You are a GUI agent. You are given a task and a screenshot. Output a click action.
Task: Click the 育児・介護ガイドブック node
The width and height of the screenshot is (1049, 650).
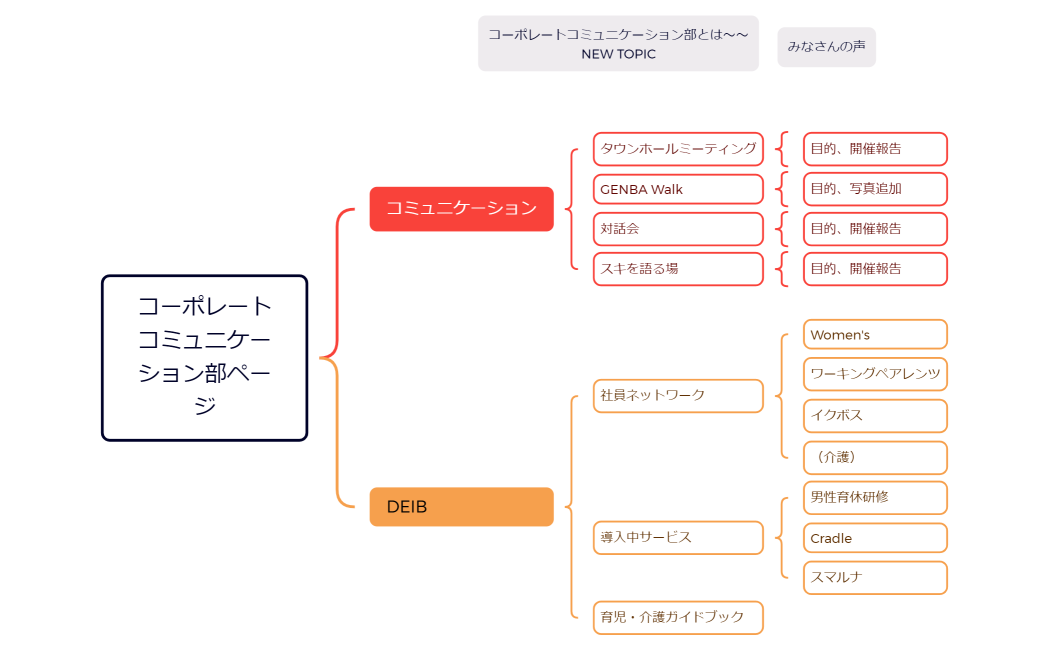[x=677, y=618]
